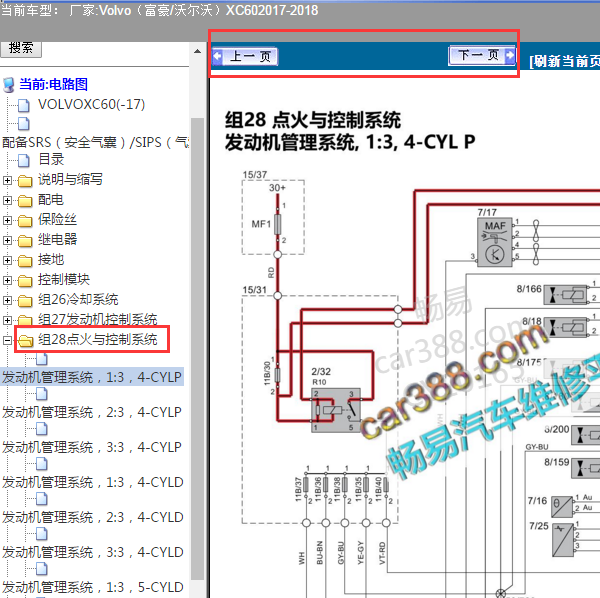The height and width of the screenshot is (598, 600).
Task: Expand the 保险丝 folder
Action: 7,220
